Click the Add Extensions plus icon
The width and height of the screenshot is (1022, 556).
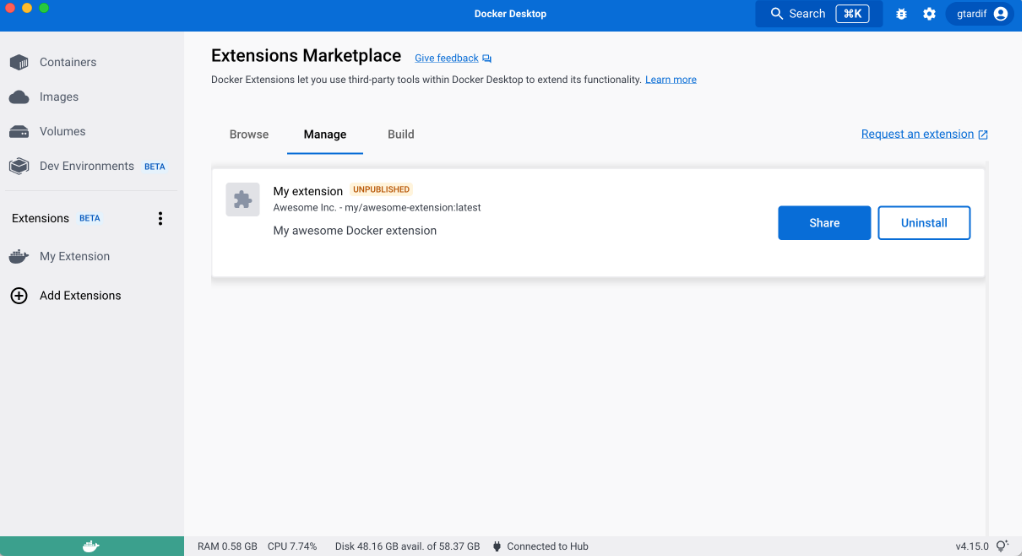(19, 296)
